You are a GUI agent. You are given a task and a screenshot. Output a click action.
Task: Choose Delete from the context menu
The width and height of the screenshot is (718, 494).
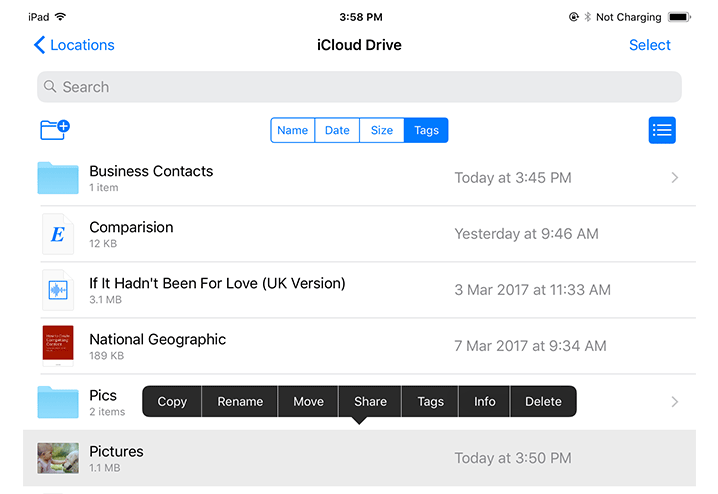543,401
